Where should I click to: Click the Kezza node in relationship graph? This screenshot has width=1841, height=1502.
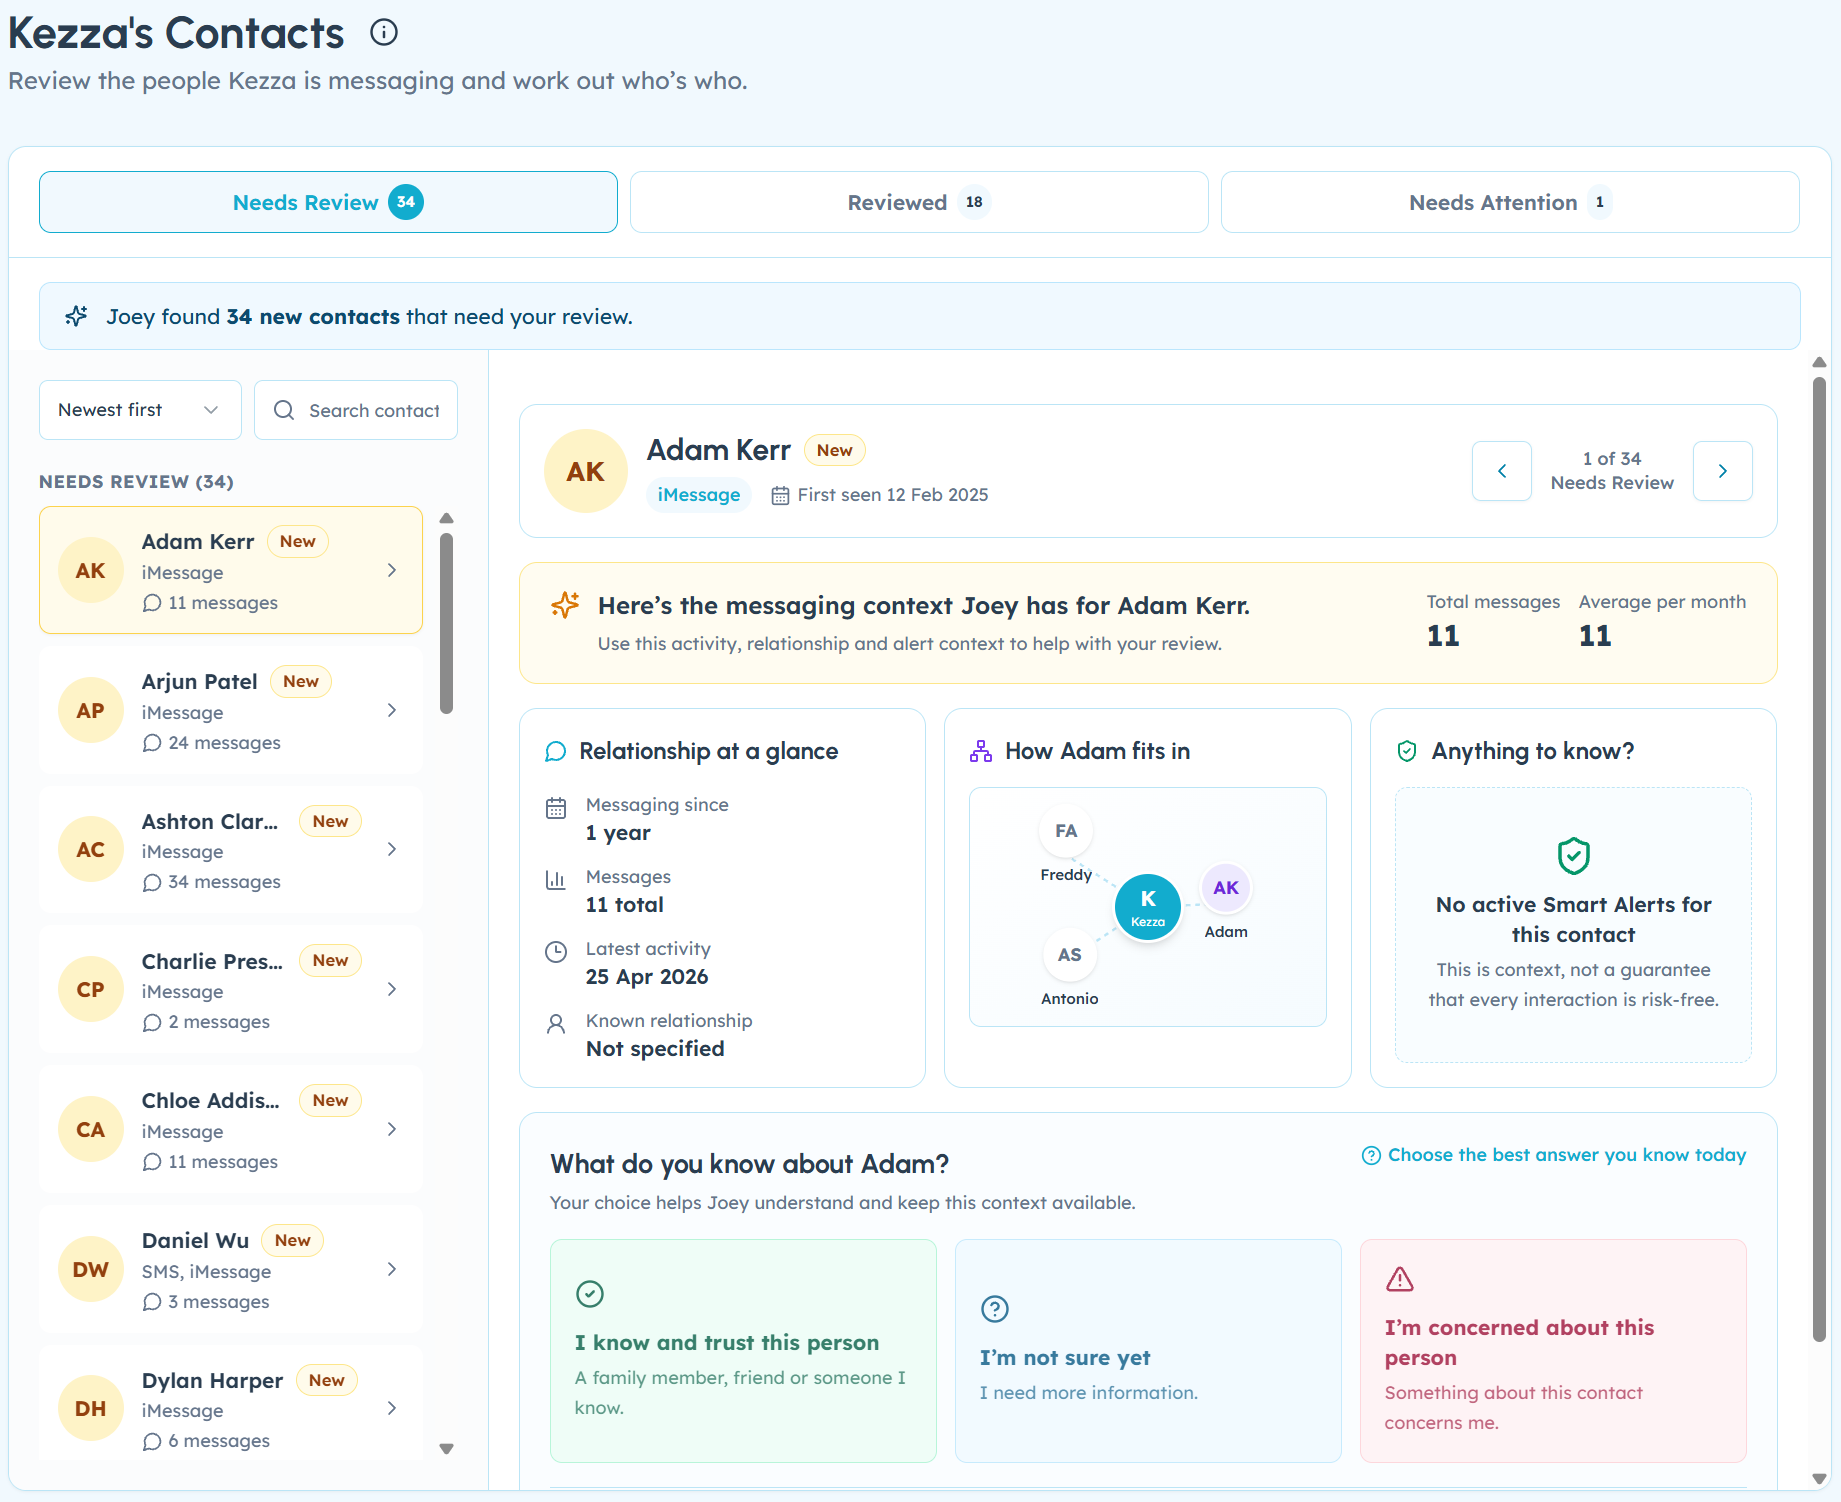click(1148, 907)
